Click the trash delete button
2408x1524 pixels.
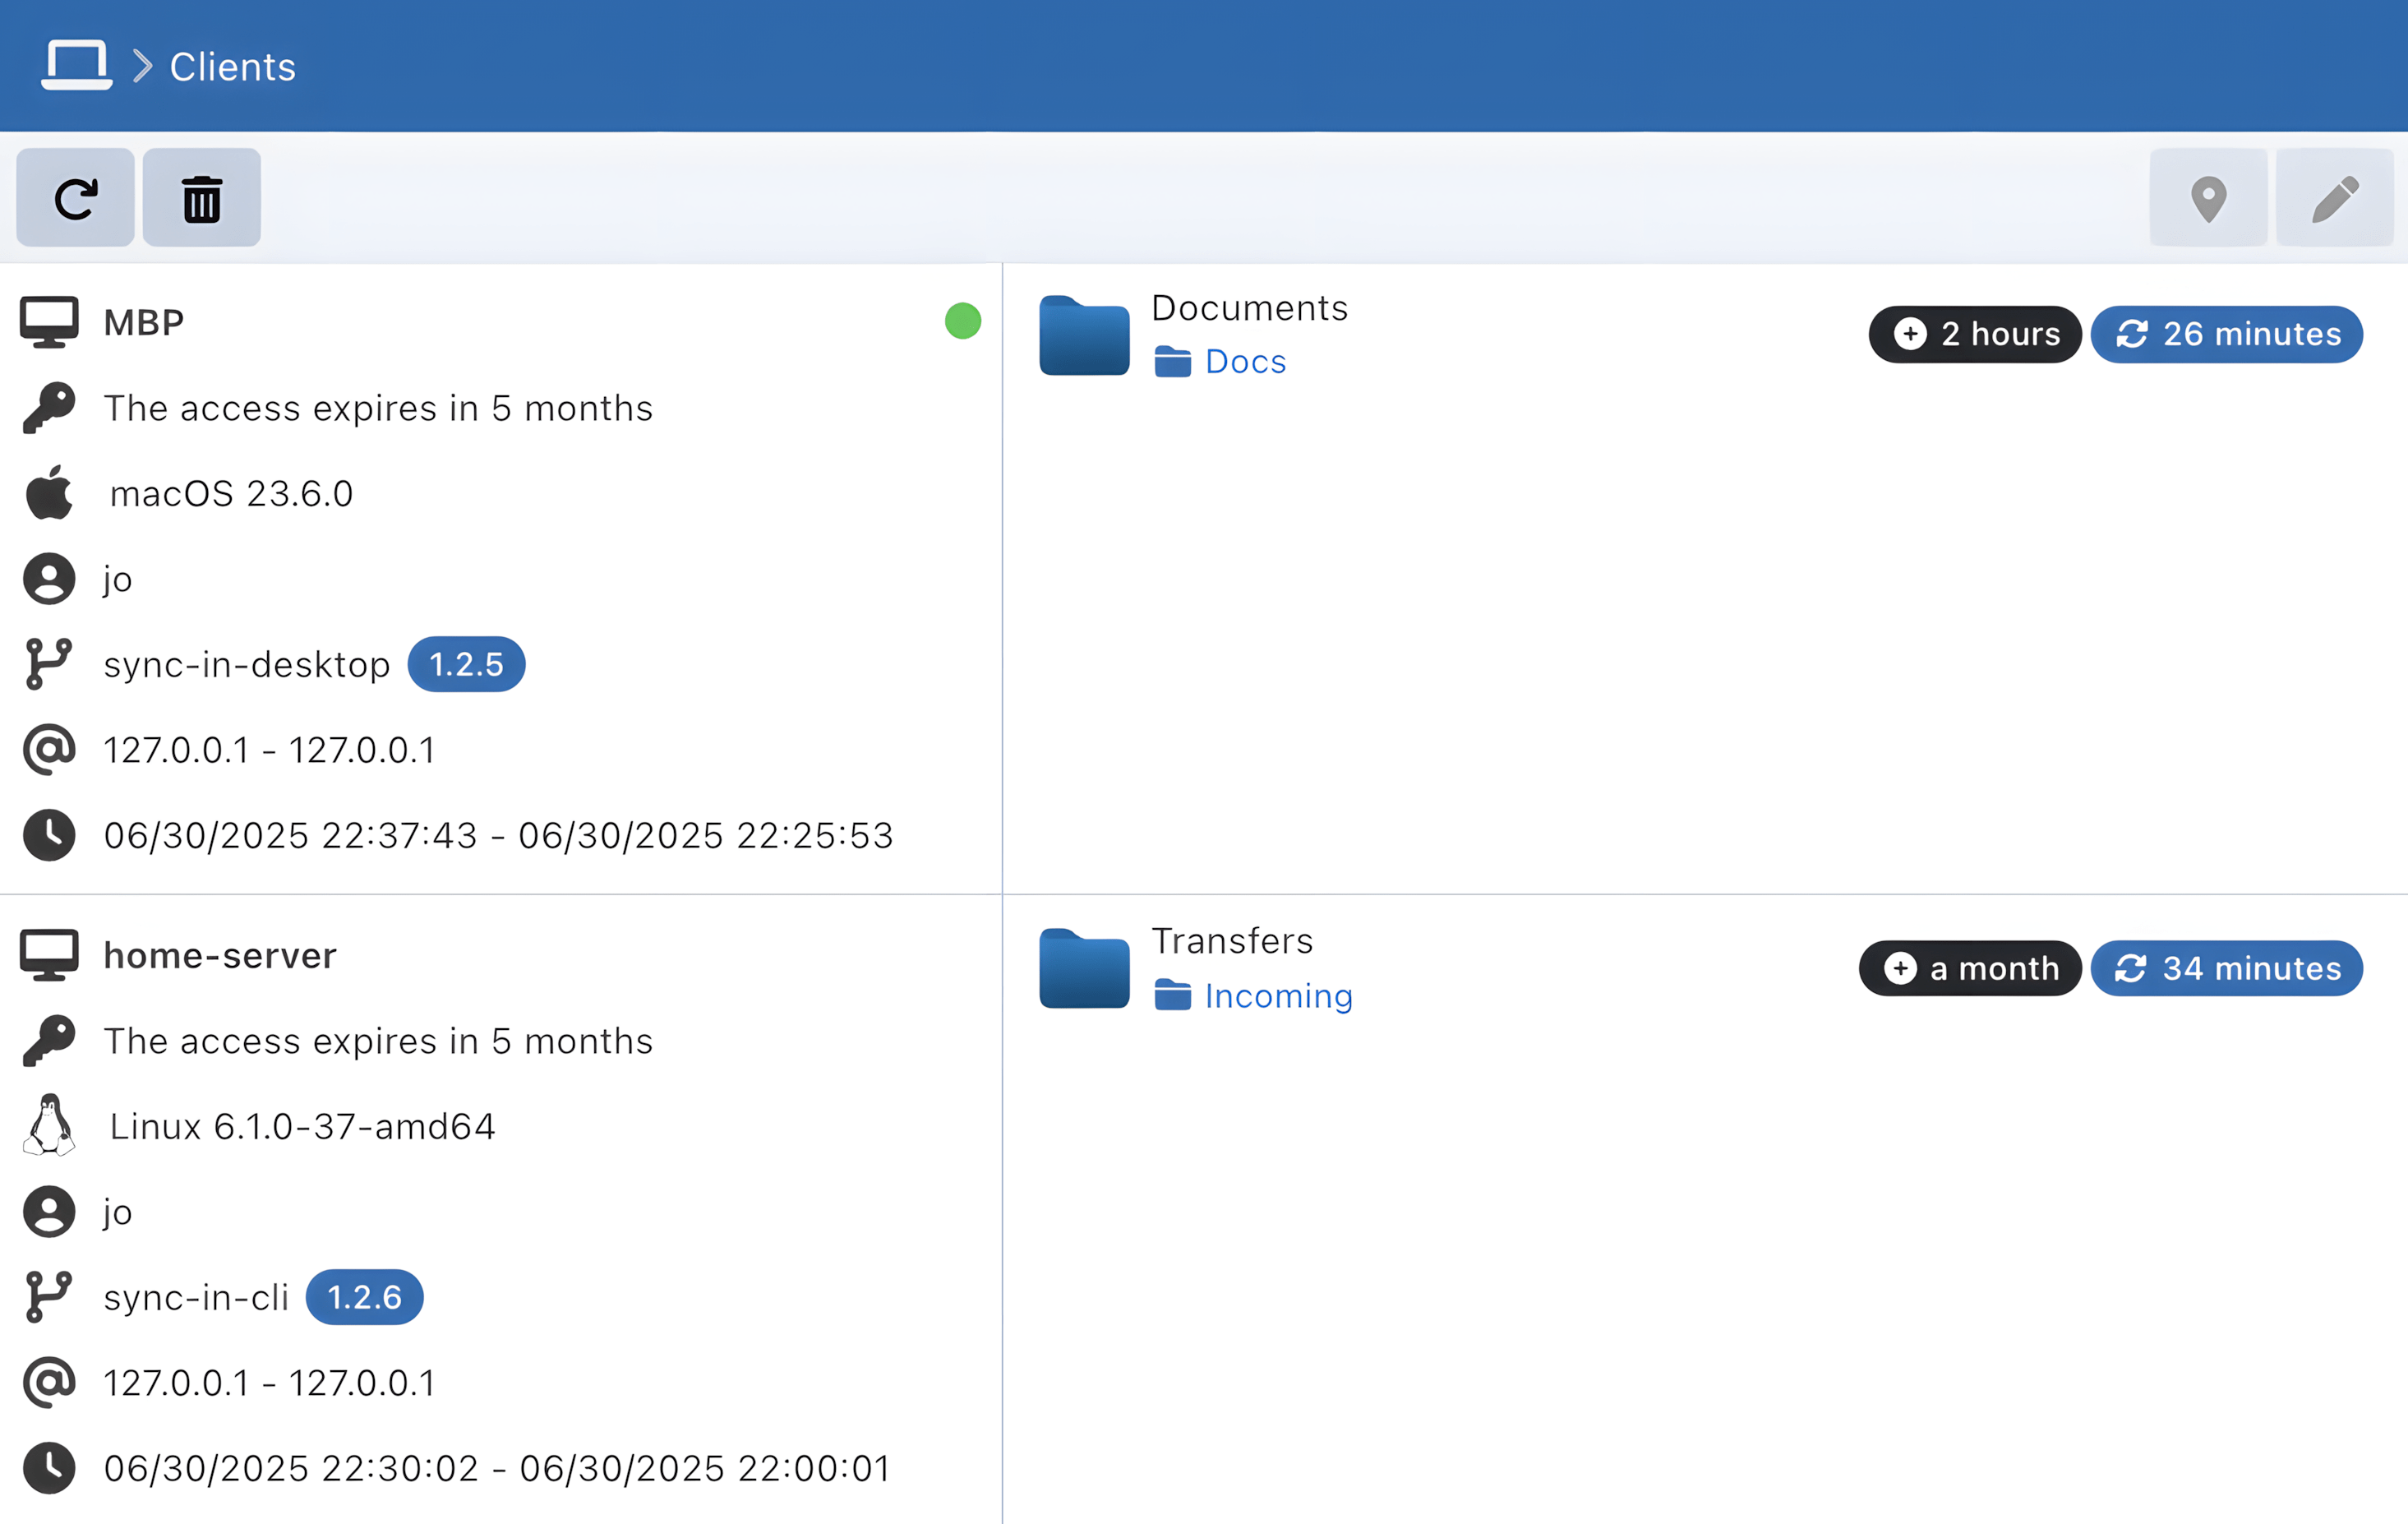click(202, 198)
